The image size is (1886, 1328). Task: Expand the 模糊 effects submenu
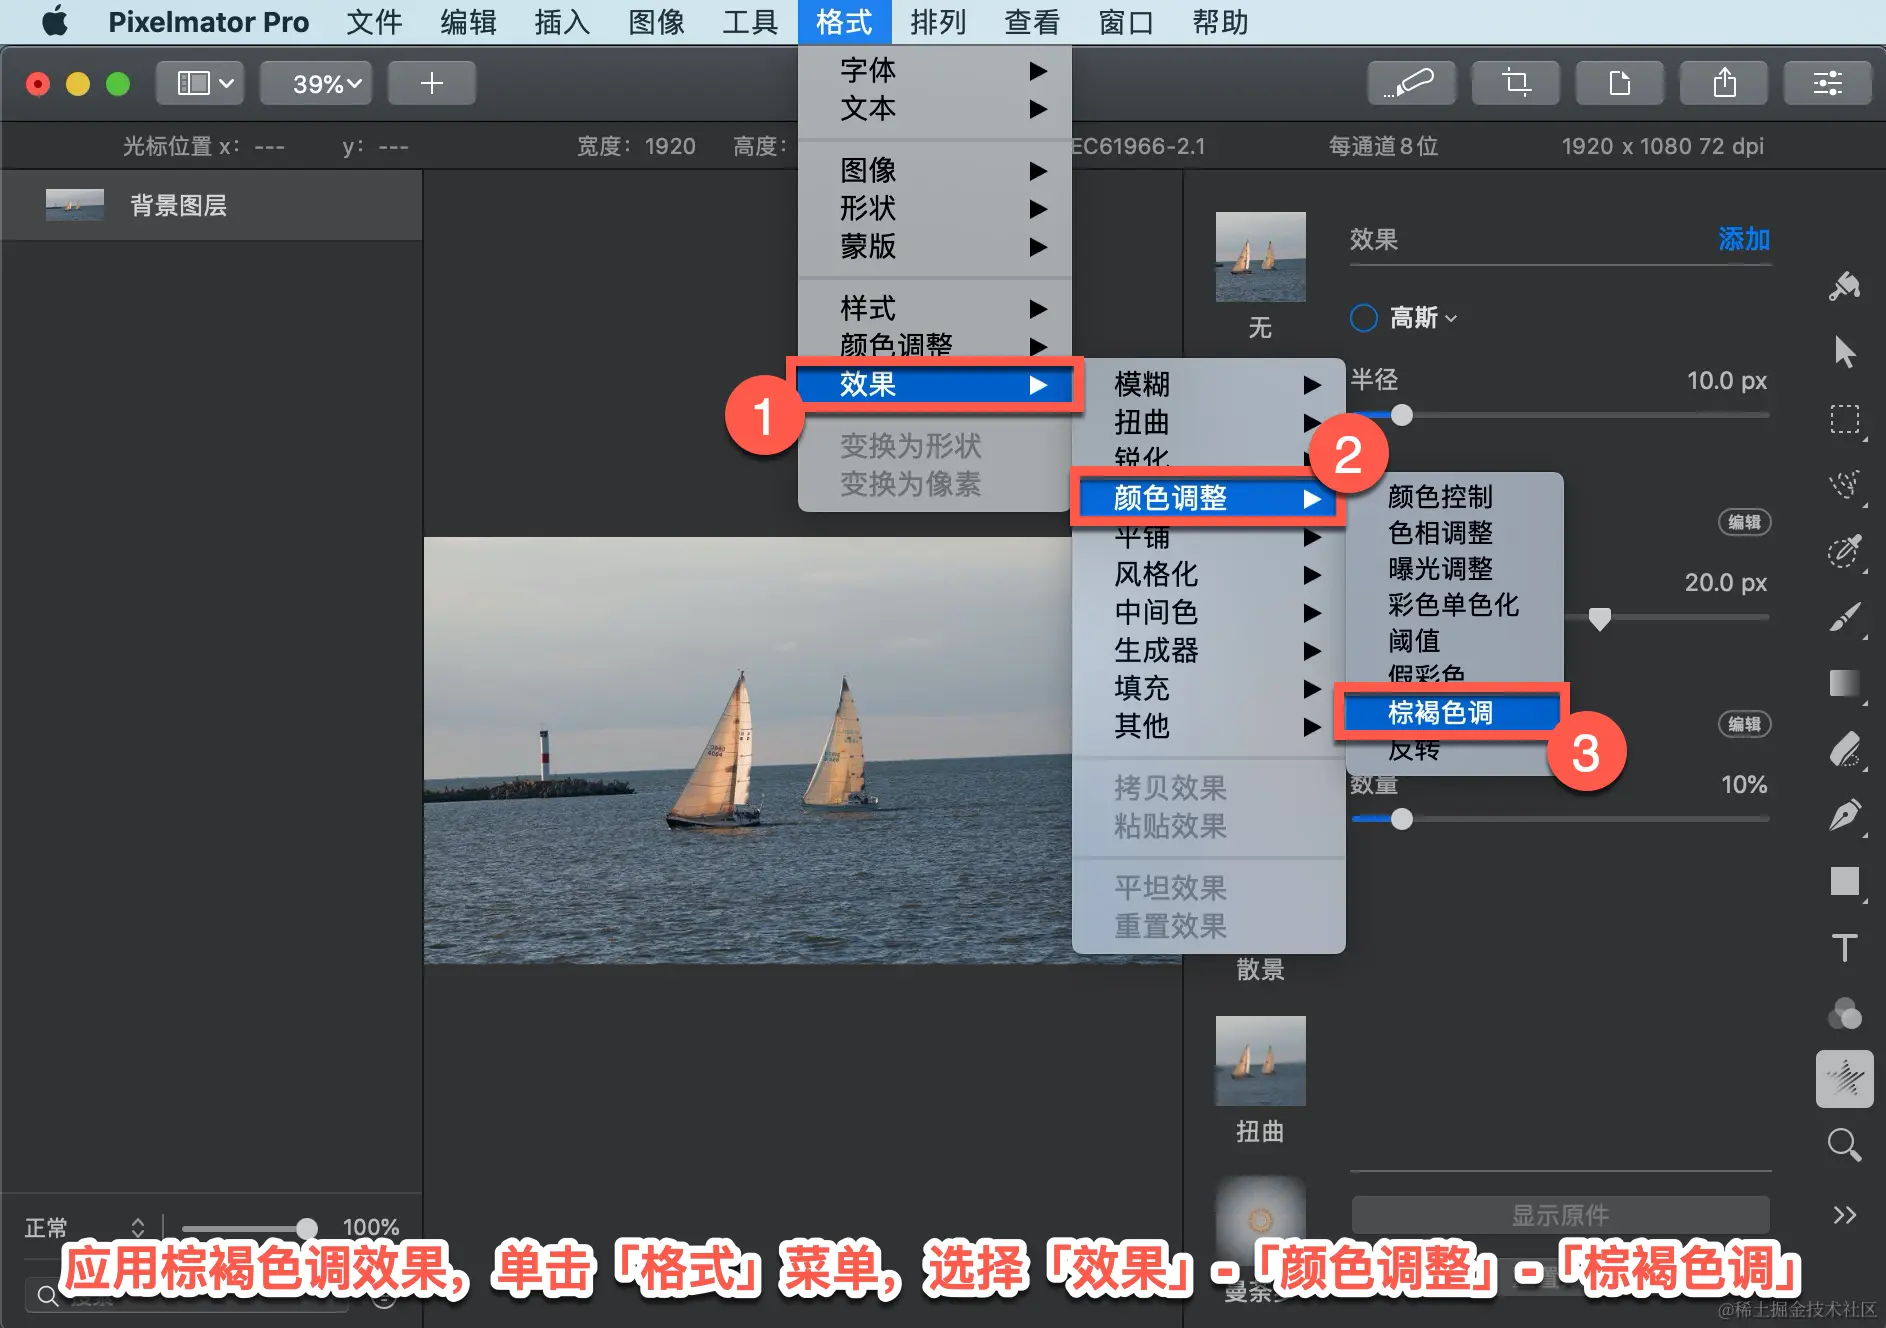click(x=1209, y=384)
